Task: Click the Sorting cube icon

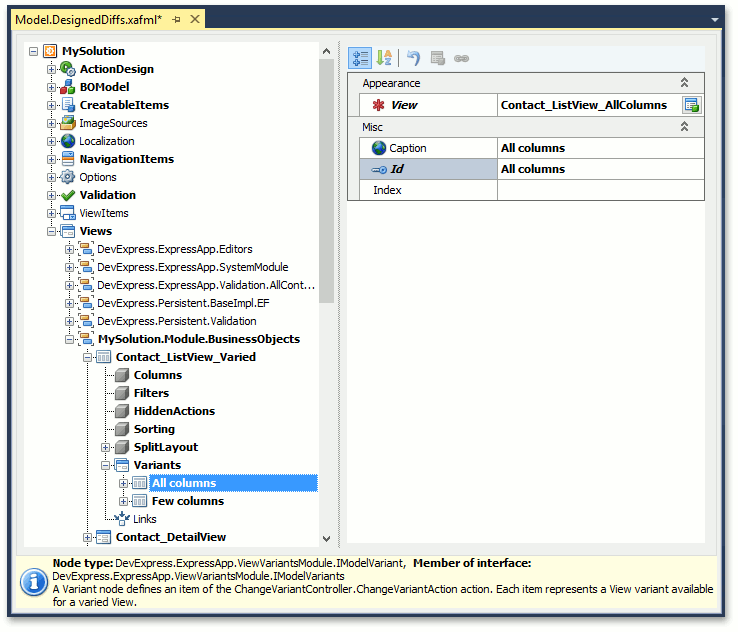Action: pos(122,429)
